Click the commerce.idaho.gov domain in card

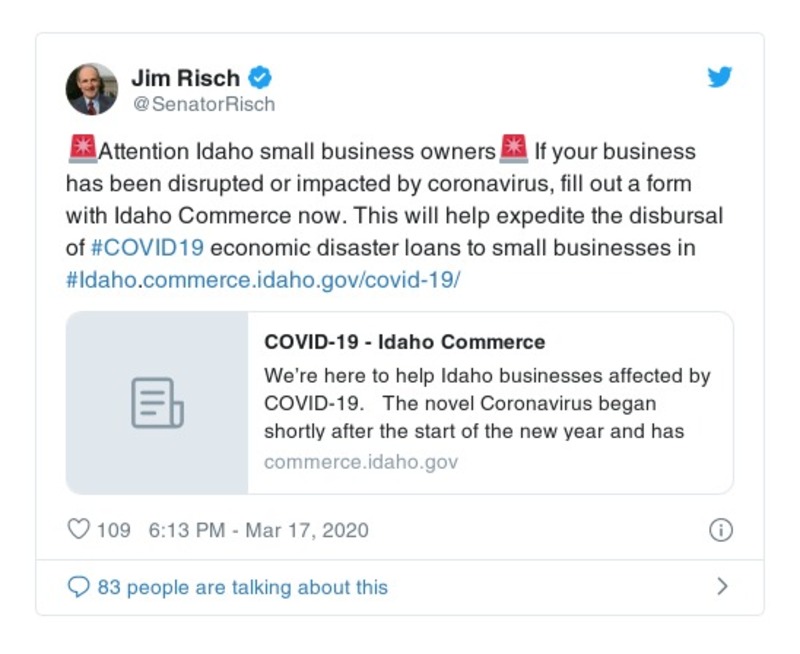(x=361, y=462)
